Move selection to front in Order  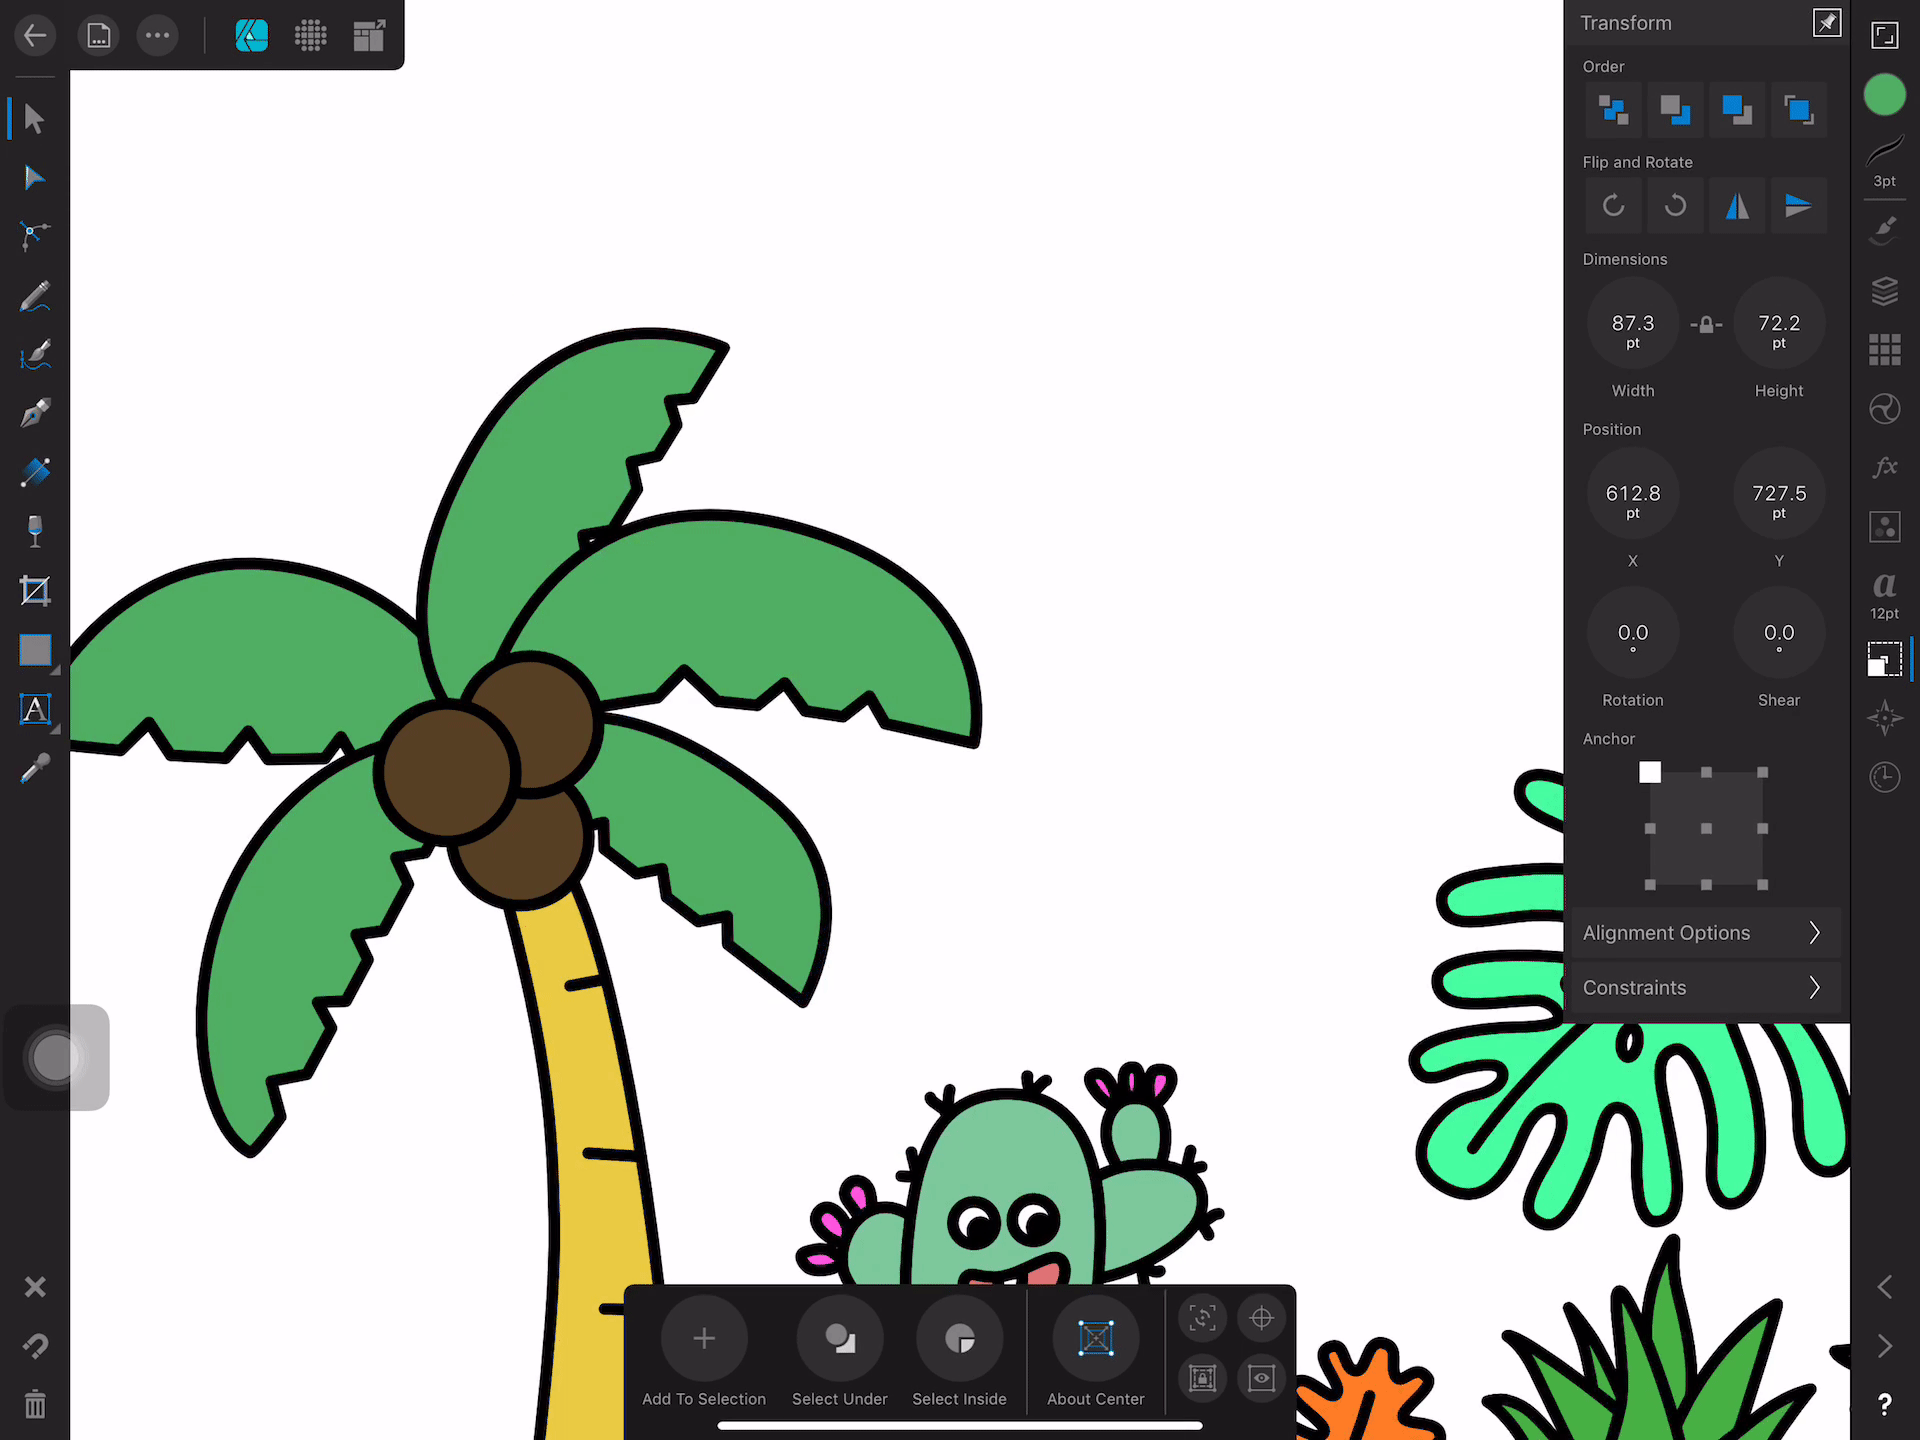(1798, 110)
